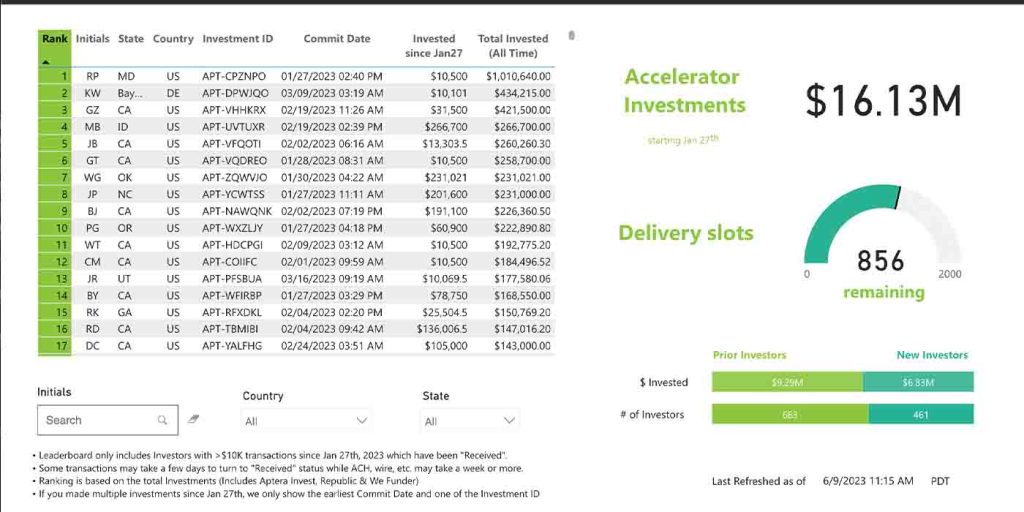1024x512 pixels.
Task: Sort table by Total Invested column header
Action: (x=513, y=45)
